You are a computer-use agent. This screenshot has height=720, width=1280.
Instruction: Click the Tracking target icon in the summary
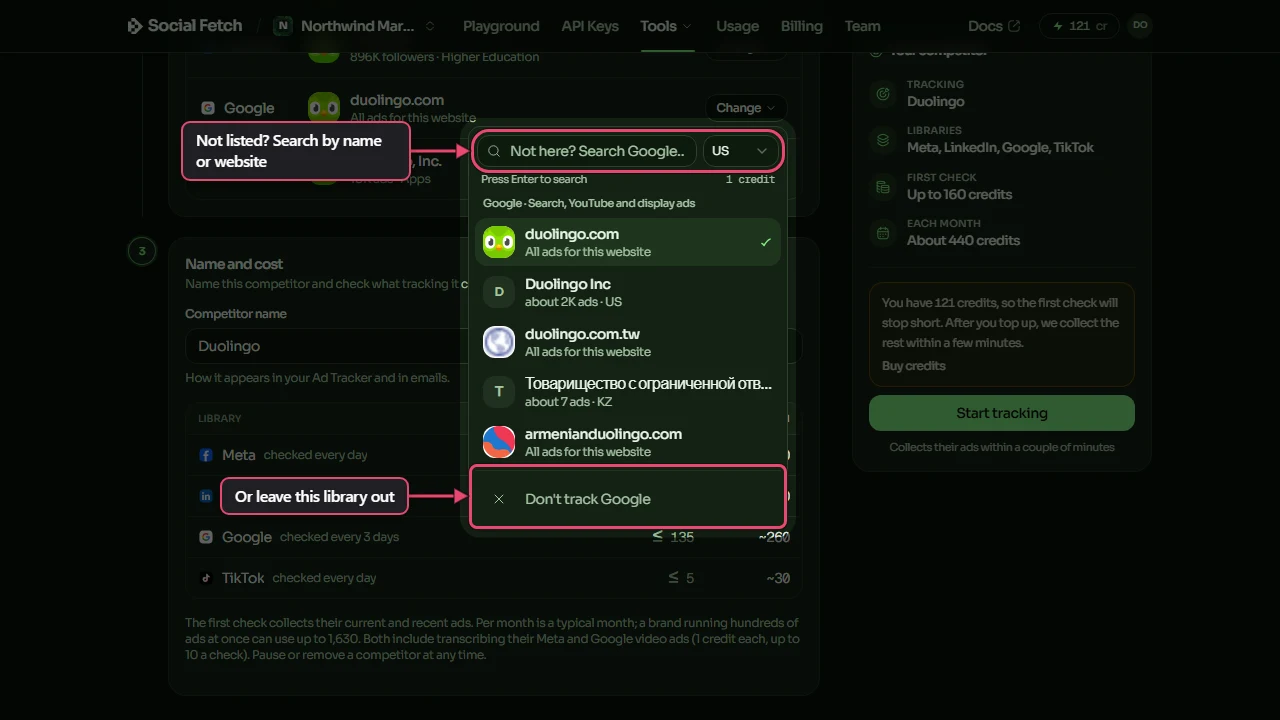pos(883,94)
